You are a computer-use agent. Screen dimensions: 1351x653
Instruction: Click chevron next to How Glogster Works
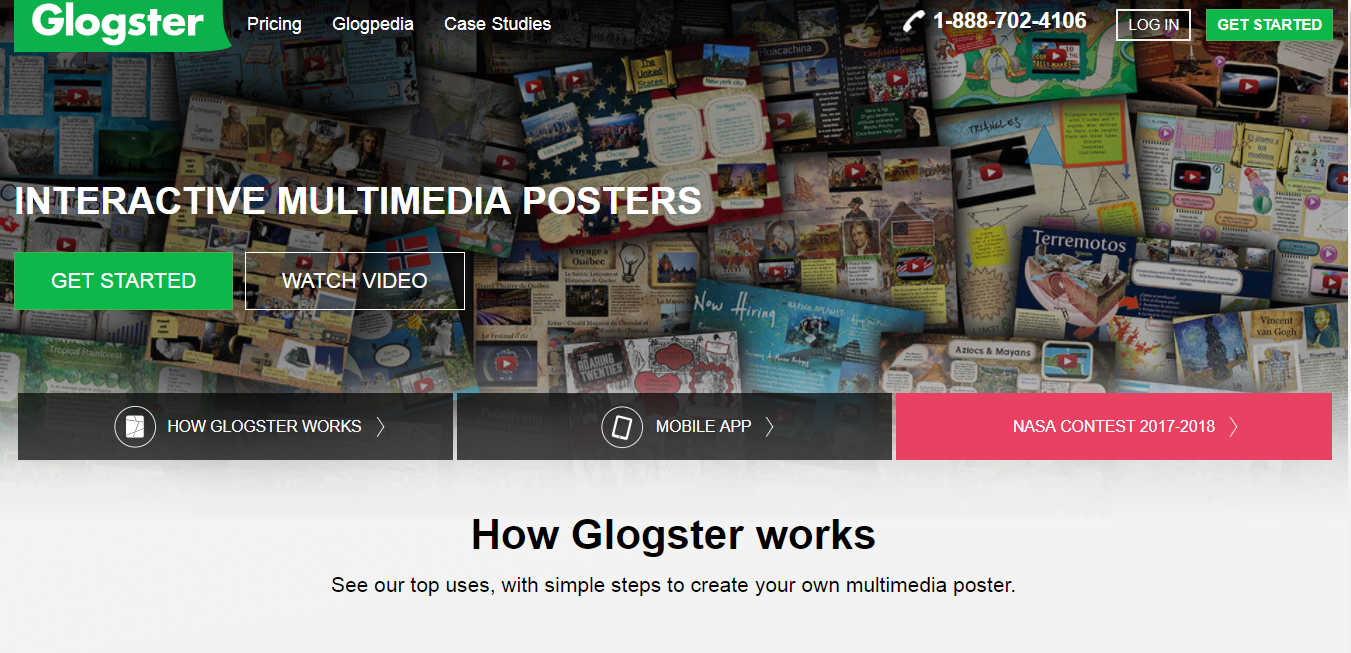[381, 427]
